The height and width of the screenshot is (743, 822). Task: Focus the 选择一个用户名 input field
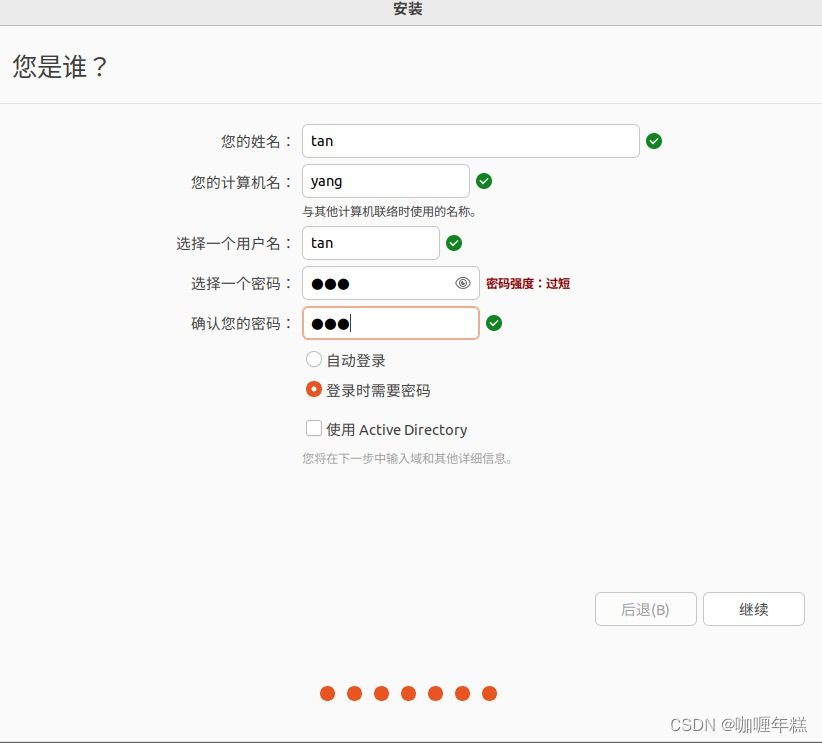pos(371,243)
